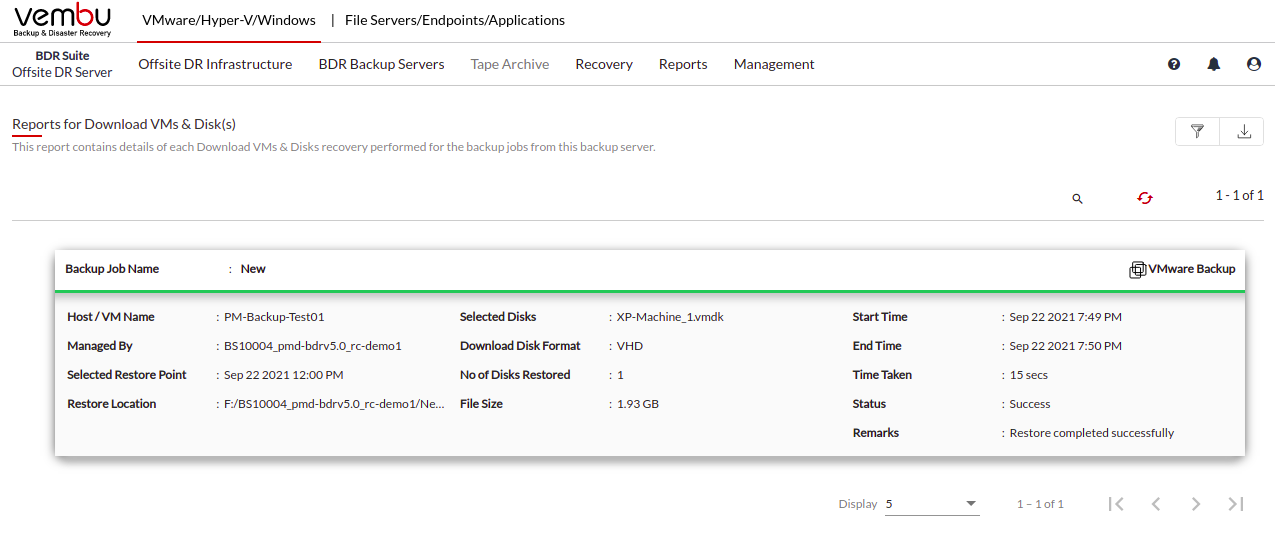Viewport: 1275px width, 544px height.
Task: Click the disk format value VHD
Action: [630, 346]
